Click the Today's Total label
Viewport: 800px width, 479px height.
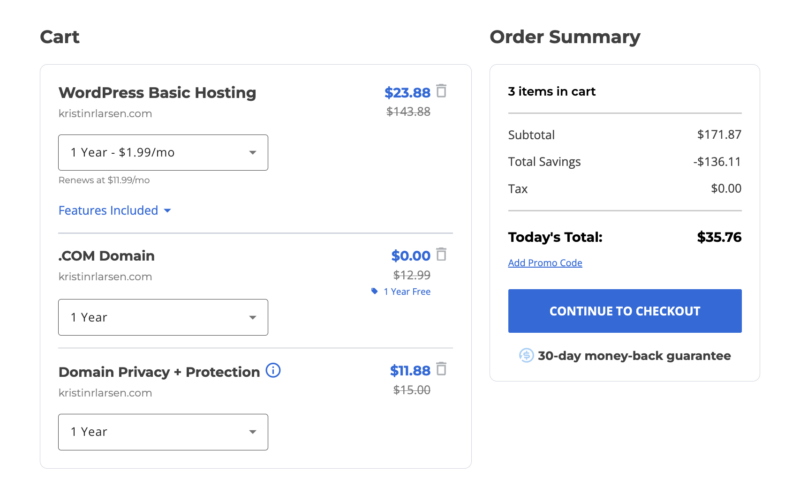click(555, 237)
